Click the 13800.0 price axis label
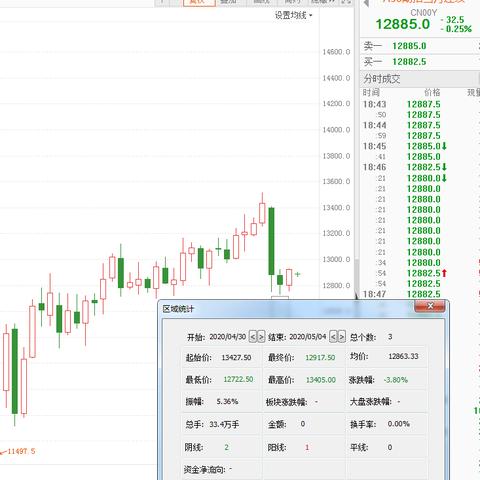 (336, 156)
